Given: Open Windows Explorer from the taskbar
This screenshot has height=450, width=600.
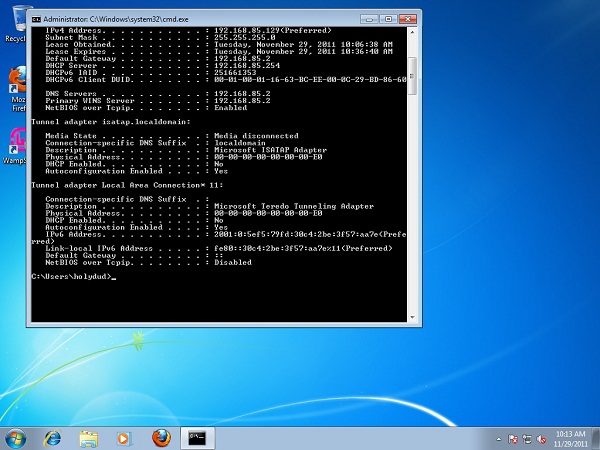Looking at the screenshot, I should pyautogui.click(x=88, y=437).
